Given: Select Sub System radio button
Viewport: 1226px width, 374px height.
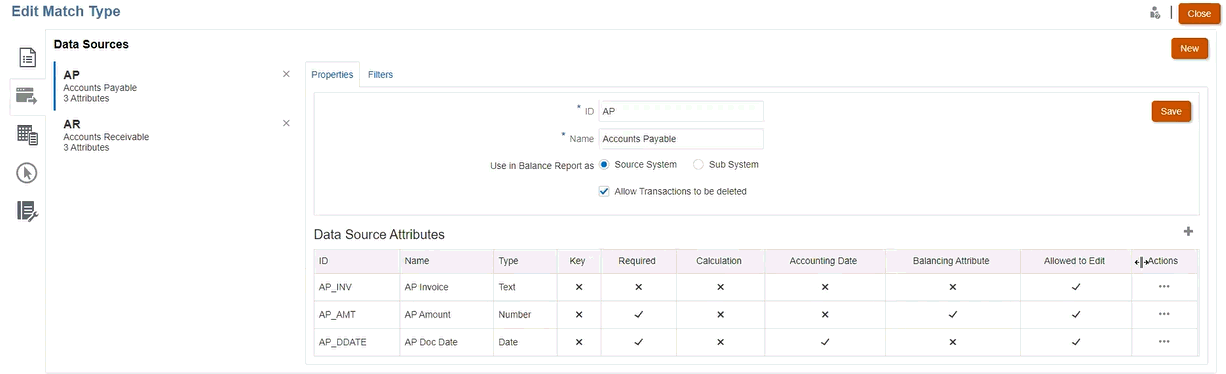Looking at the screenshot, I should [x=699, y=165].
